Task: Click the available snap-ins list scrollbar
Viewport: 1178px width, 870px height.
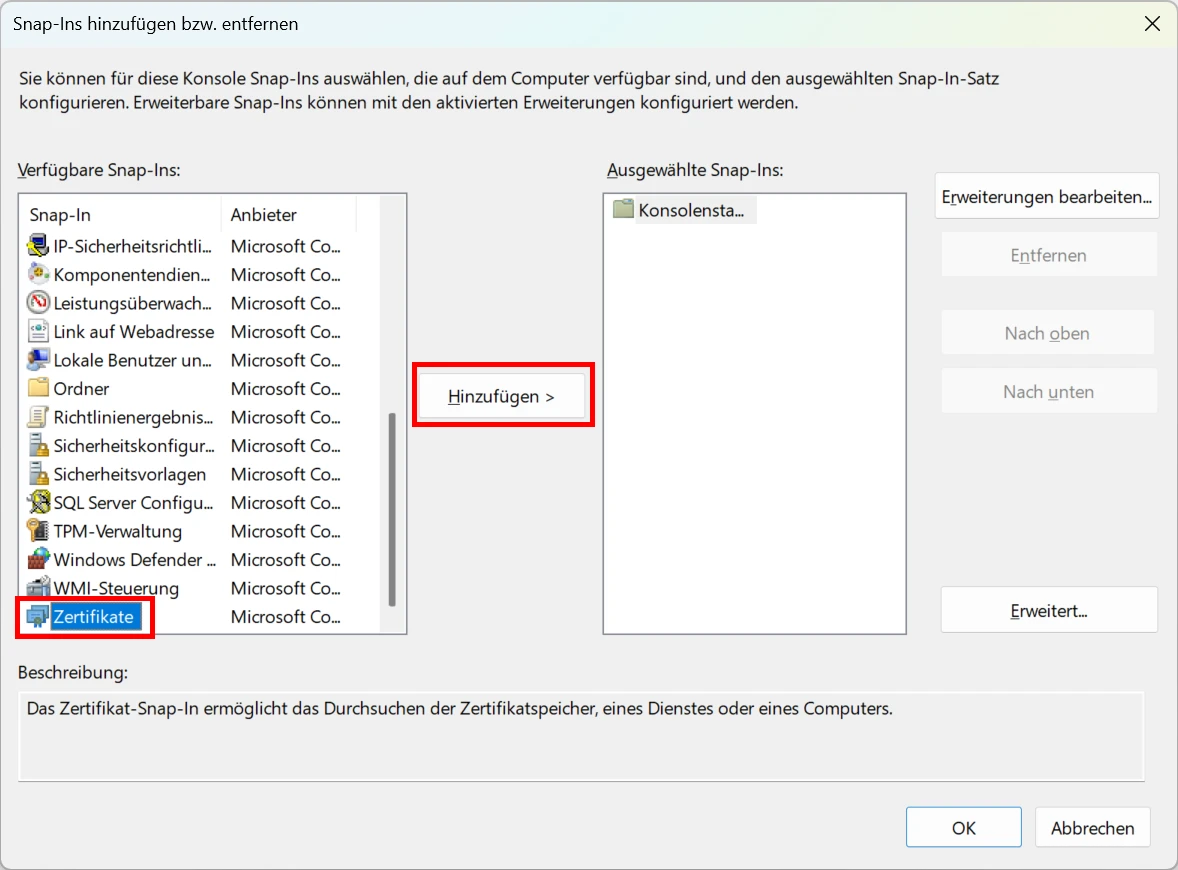Action: coord(392,510)
